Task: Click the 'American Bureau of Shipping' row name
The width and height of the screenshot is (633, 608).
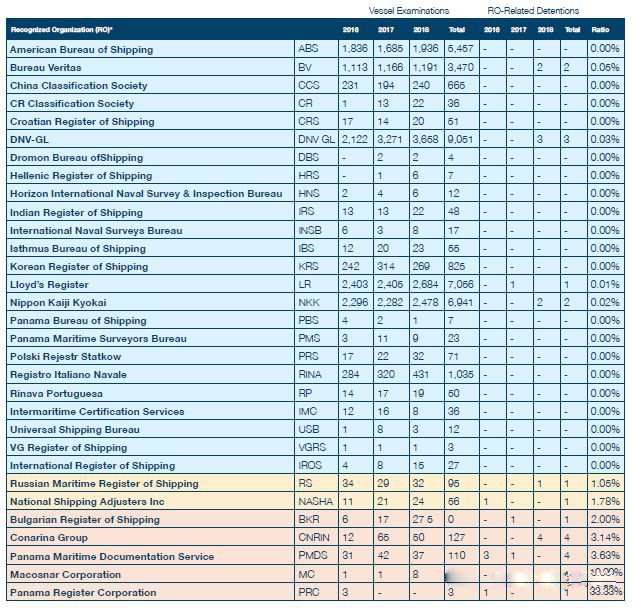Action: (82, 50)
